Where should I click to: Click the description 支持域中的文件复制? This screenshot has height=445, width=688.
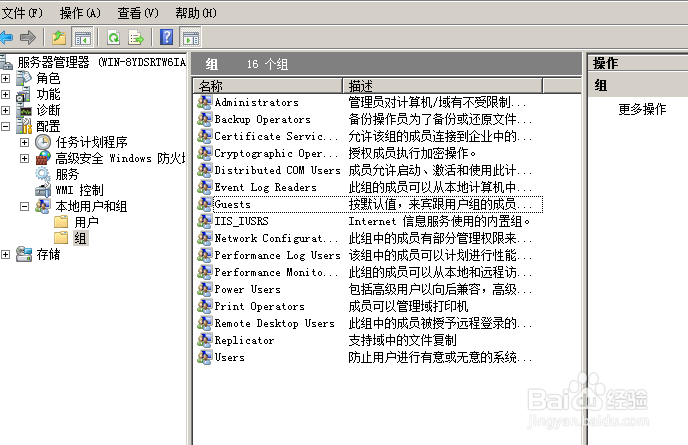[x=402, y=340]
